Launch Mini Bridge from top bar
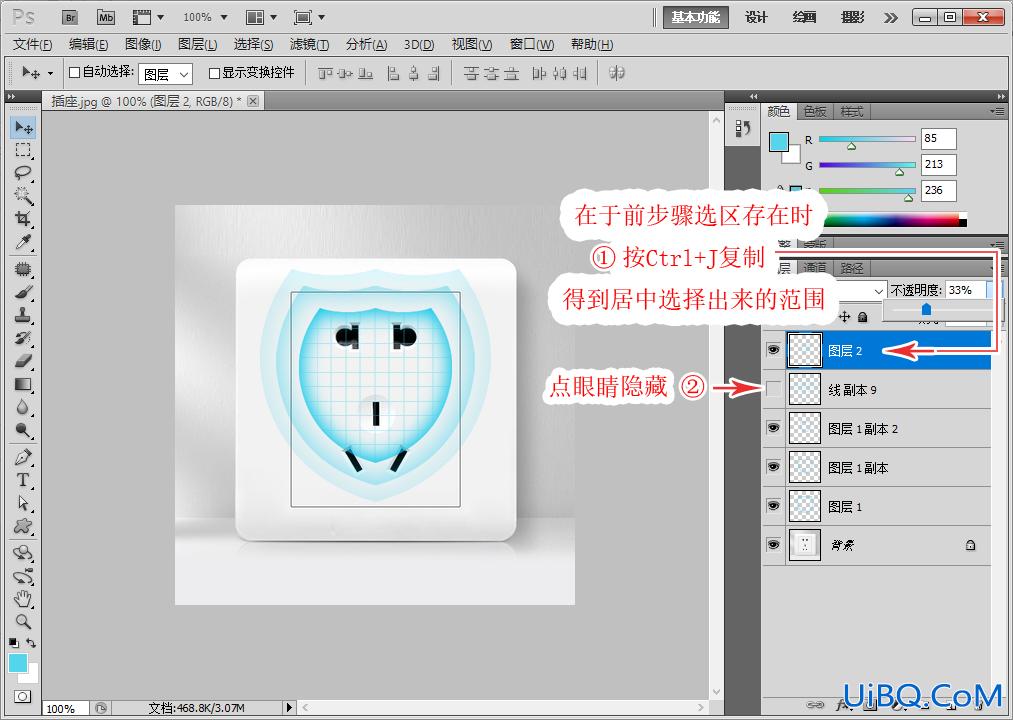 [105, 17]
